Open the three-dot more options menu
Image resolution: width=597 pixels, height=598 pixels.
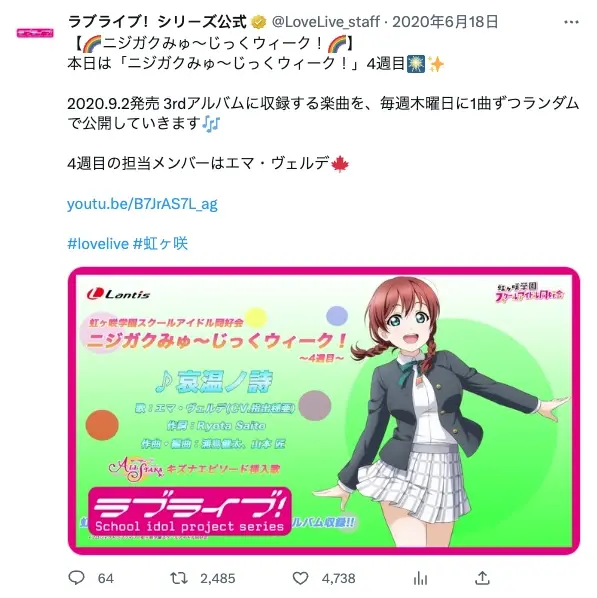coord(571,22)
